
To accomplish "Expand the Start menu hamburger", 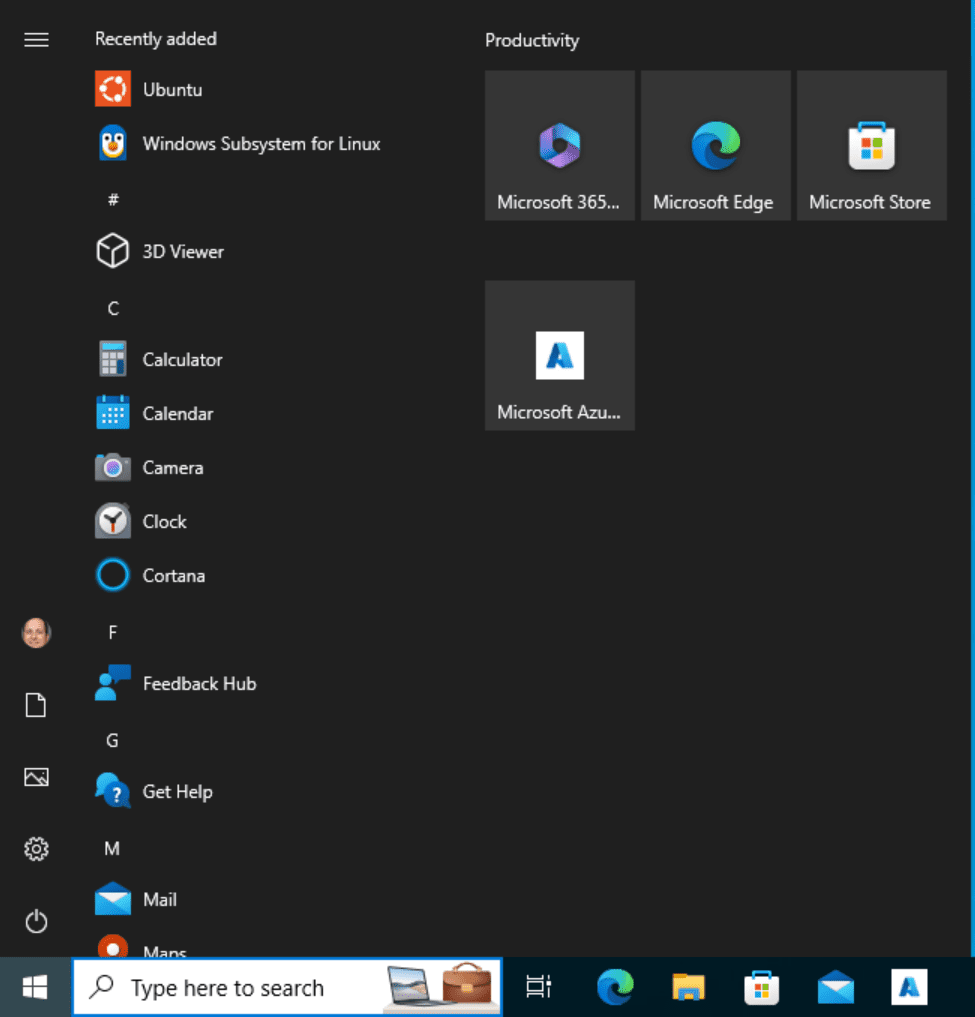I will coord(36,40).
